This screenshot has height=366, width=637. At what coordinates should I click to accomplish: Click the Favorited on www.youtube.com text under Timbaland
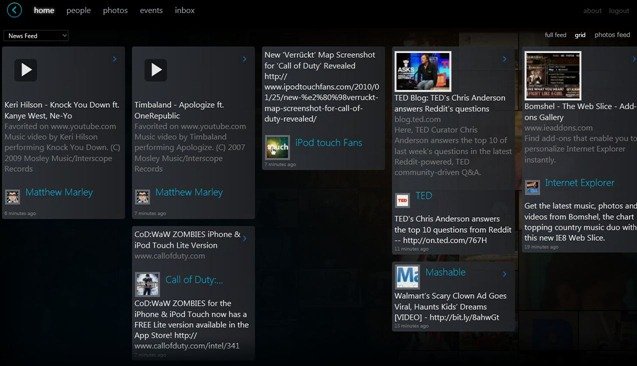pos(190,126)
